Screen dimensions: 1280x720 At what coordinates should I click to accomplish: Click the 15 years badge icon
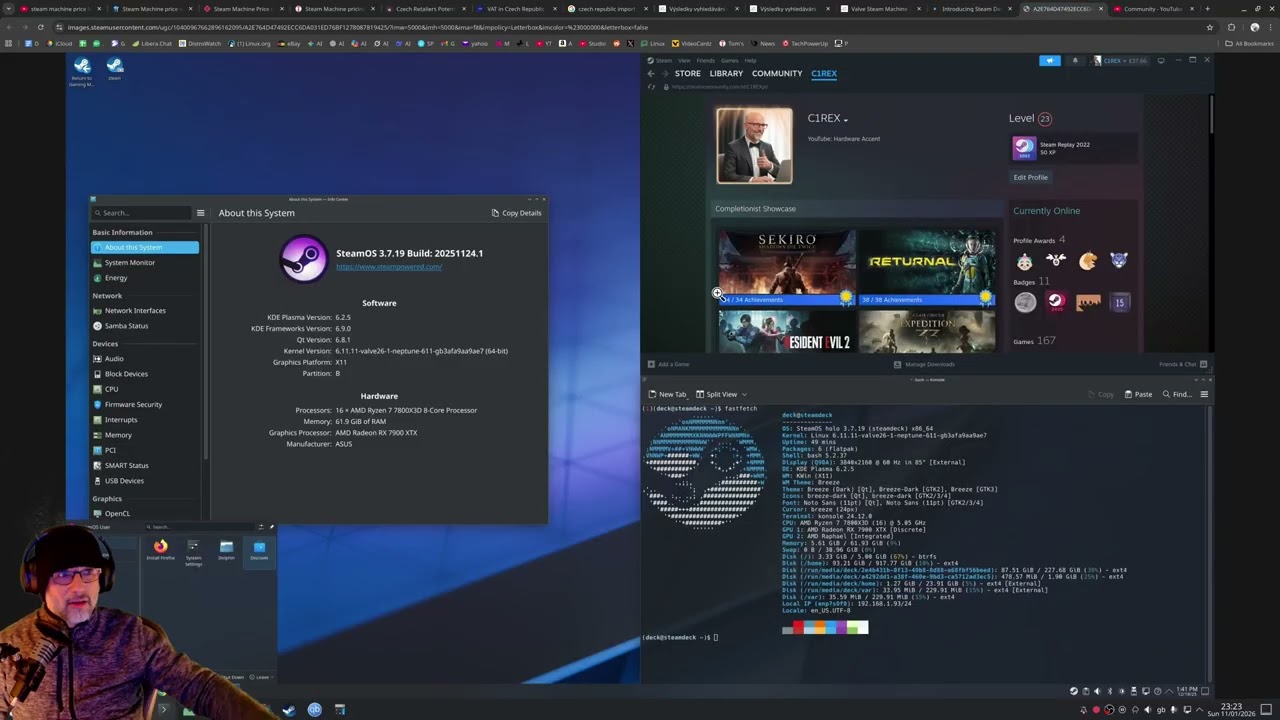coord(1120,302)
